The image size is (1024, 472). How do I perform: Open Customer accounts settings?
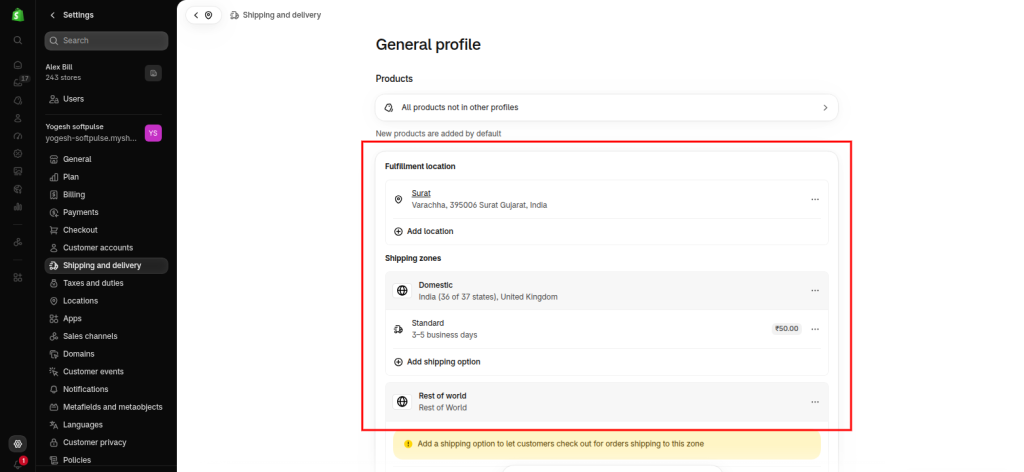point(106,247)
